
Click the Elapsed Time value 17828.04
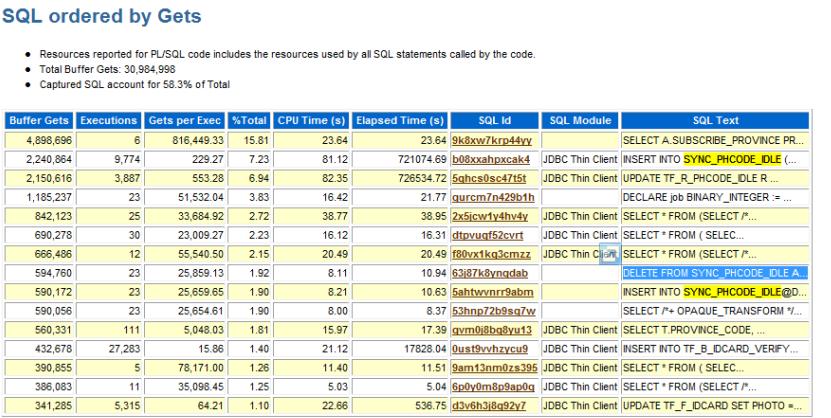[x=426, y=349]
